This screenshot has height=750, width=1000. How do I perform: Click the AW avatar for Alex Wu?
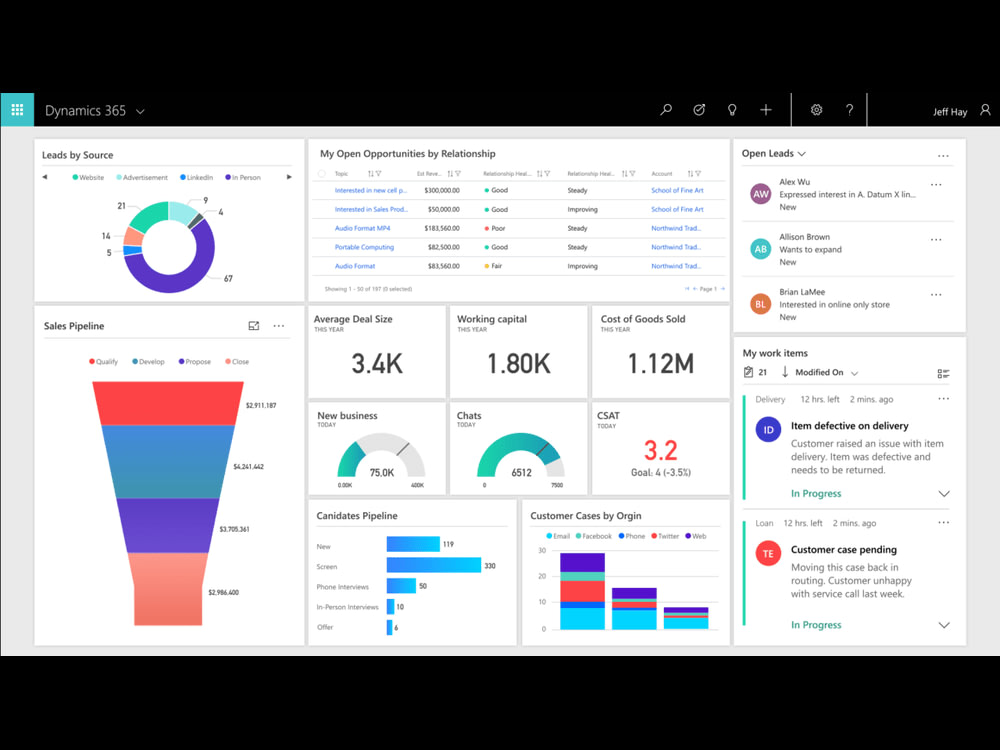pyautogui.click(x=760, y=194)
